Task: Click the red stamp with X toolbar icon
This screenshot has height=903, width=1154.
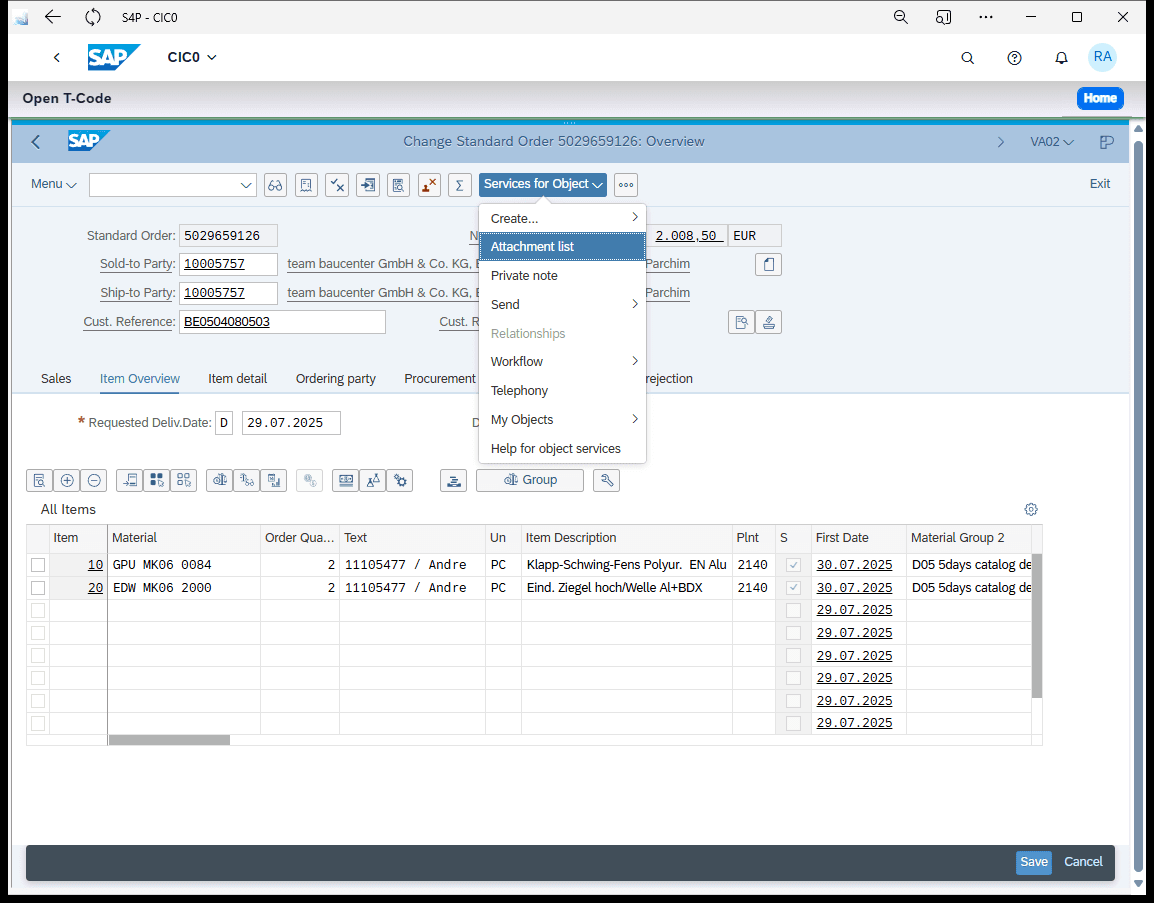Action: pyautogui.click(x=429, y=185)
